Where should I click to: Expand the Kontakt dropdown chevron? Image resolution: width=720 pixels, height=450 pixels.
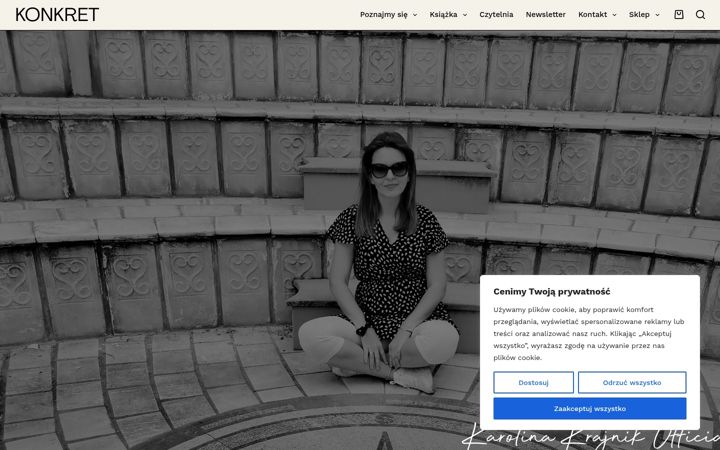[614, 15]
